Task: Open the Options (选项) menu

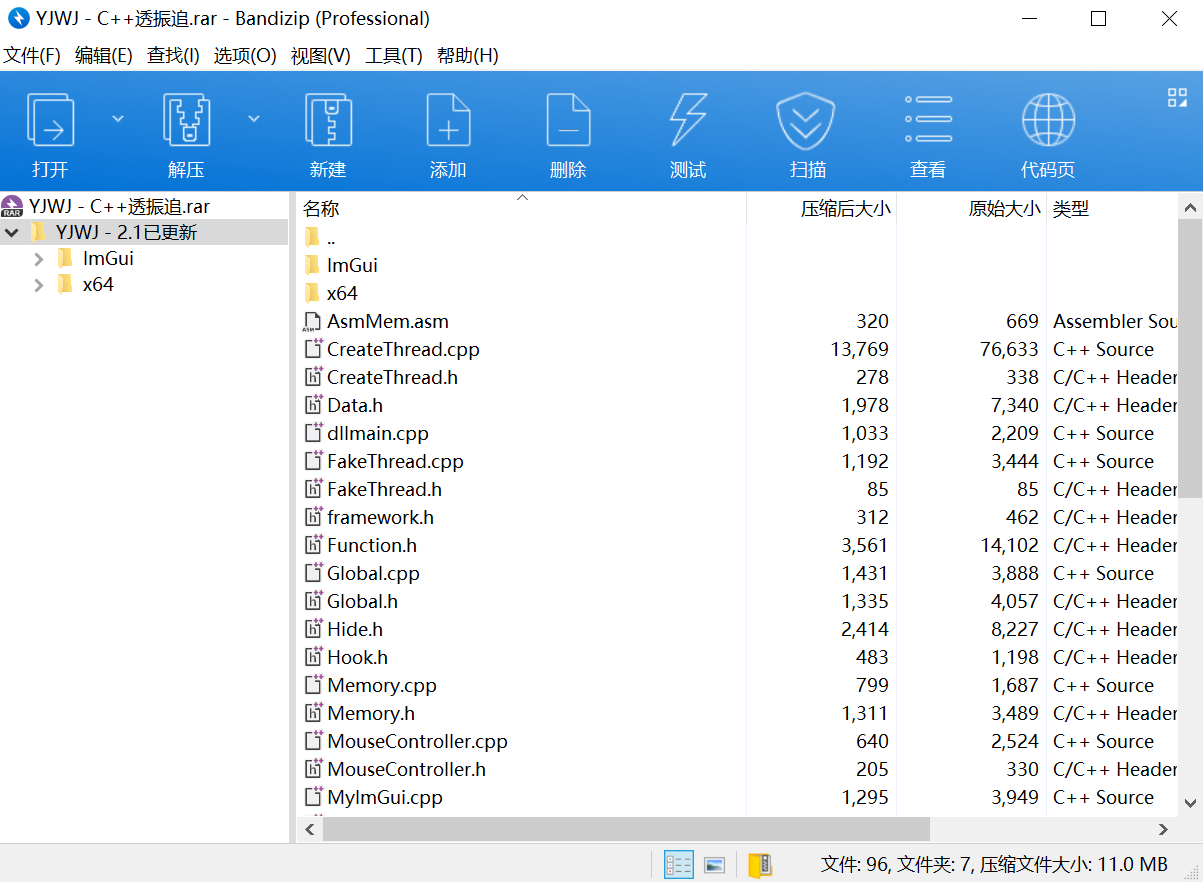Action: point(245,56)
